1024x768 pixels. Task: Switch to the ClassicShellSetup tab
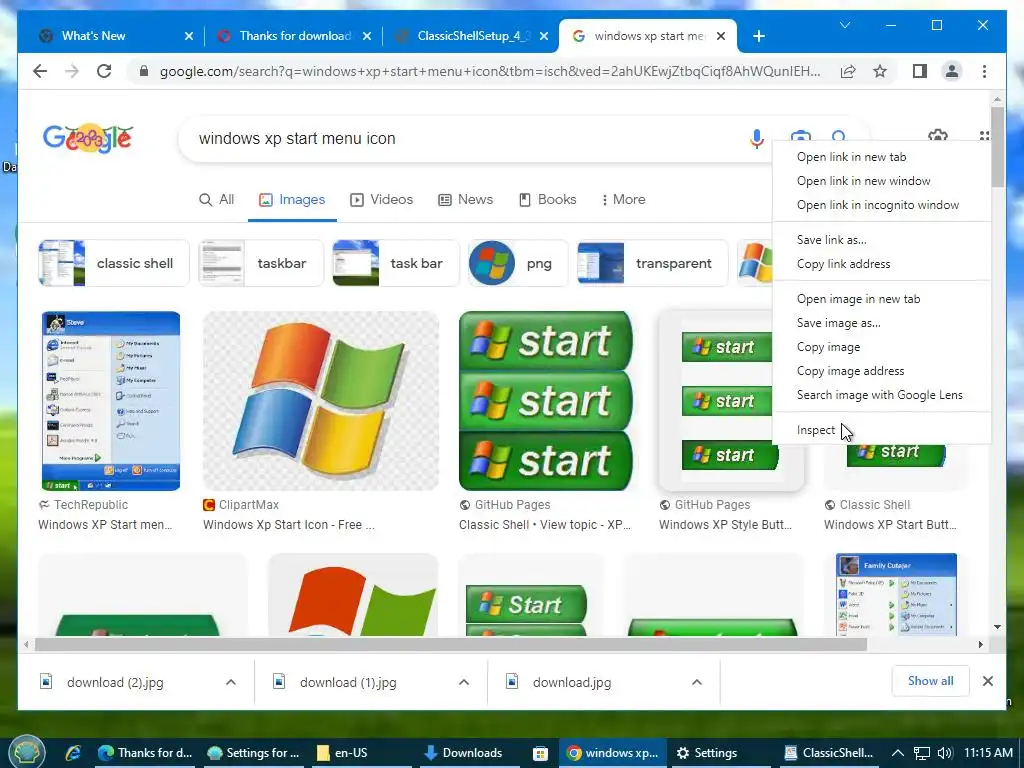coord(473,36)
